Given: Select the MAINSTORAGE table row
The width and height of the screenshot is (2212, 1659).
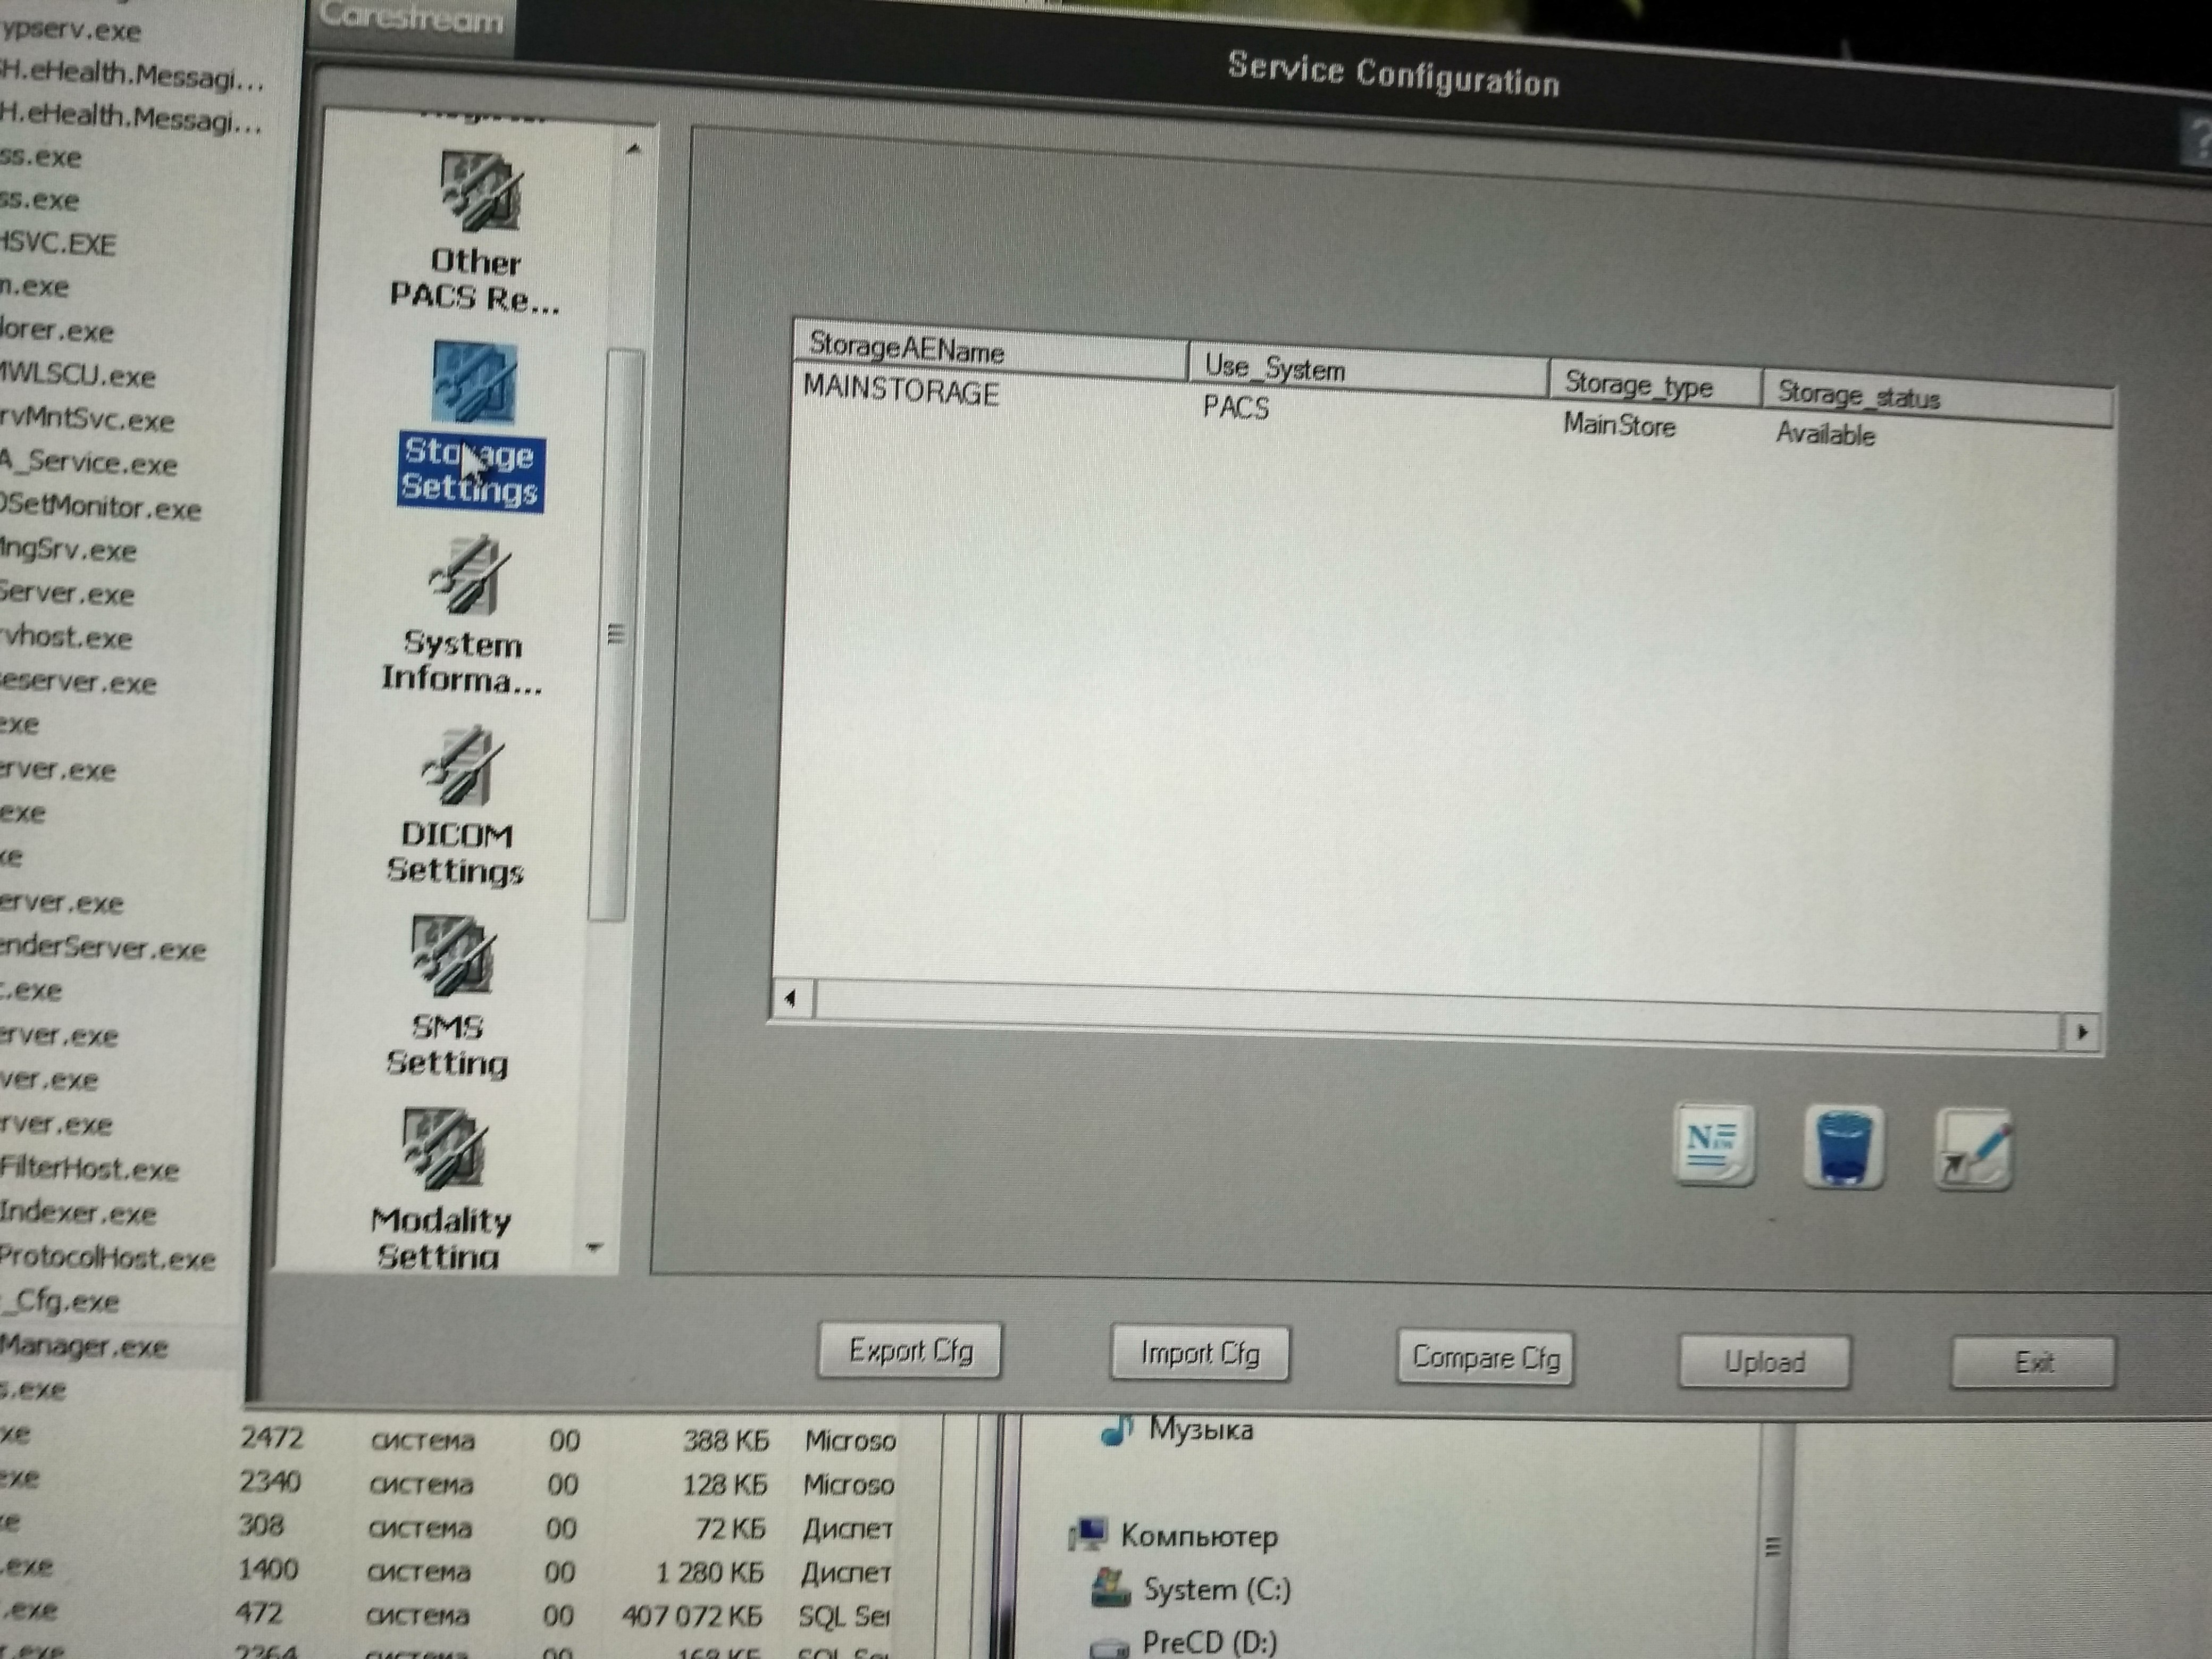Looking at the screenshot, I should click(901, 391).
